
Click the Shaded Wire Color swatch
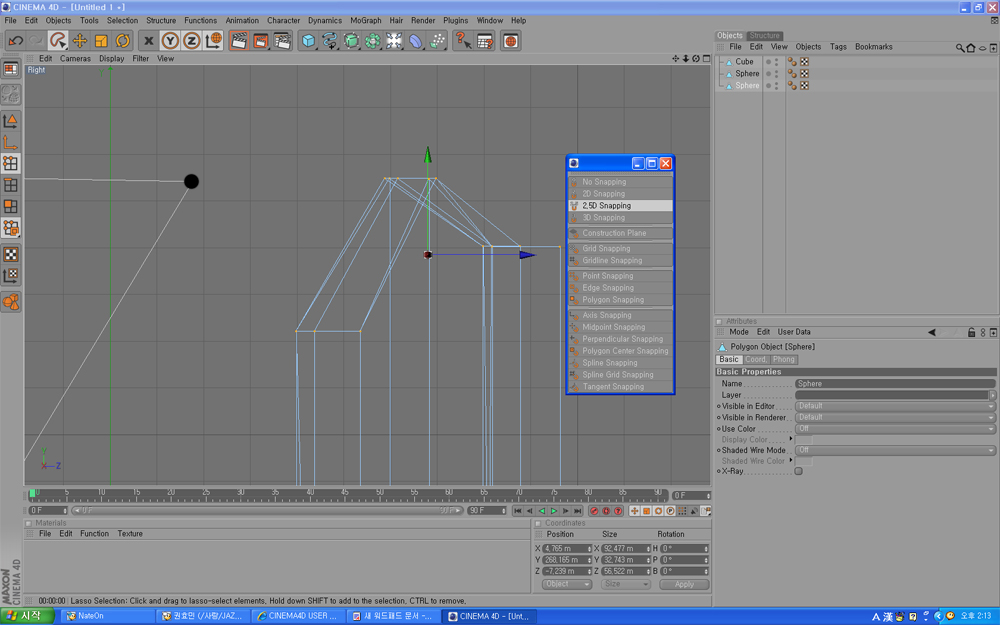point(804,461)
